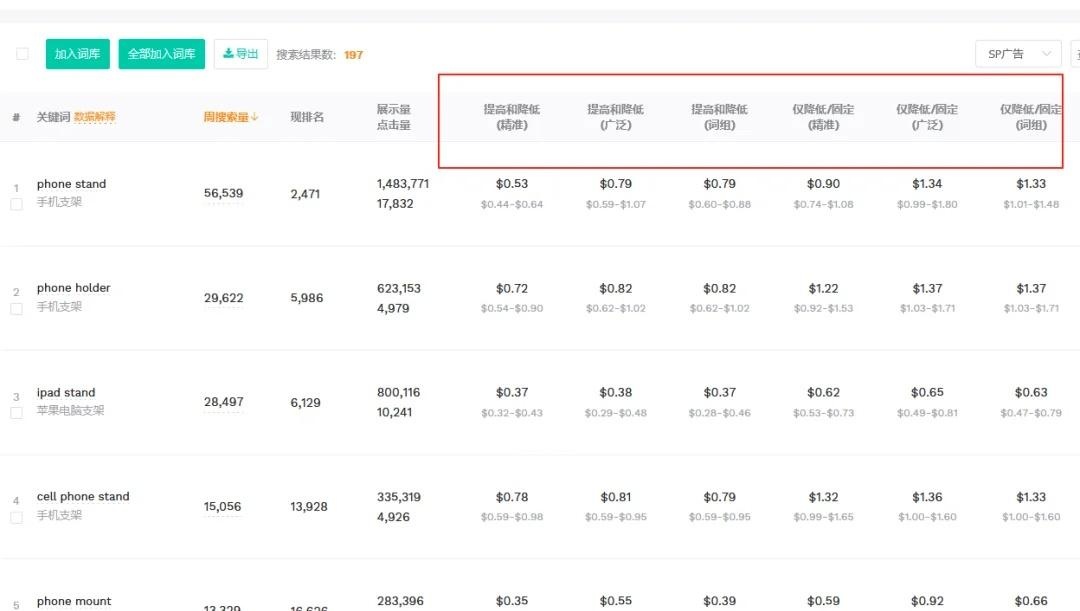Open the SP广告 dropdown
Viewport: 1080px width, 611px height.
[1019, 54]
